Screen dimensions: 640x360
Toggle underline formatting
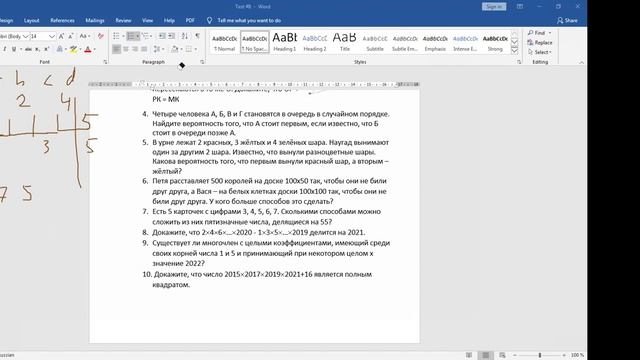click(13, 49)
